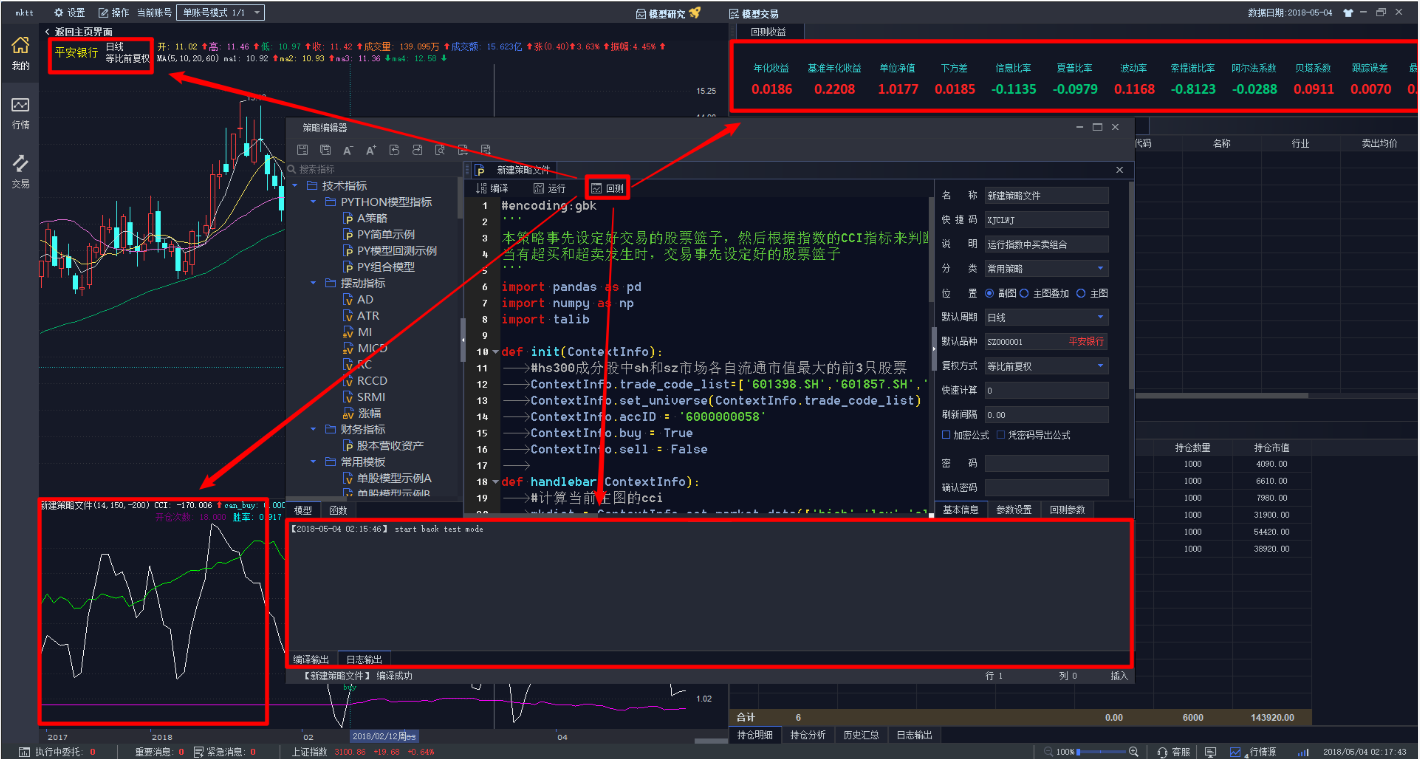Switch to the 日志输出 tab in editor

point(364,659)
